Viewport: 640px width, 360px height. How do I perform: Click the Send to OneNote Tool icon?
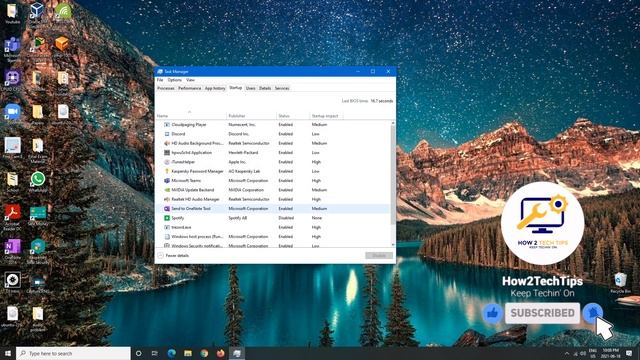(167, 209)
